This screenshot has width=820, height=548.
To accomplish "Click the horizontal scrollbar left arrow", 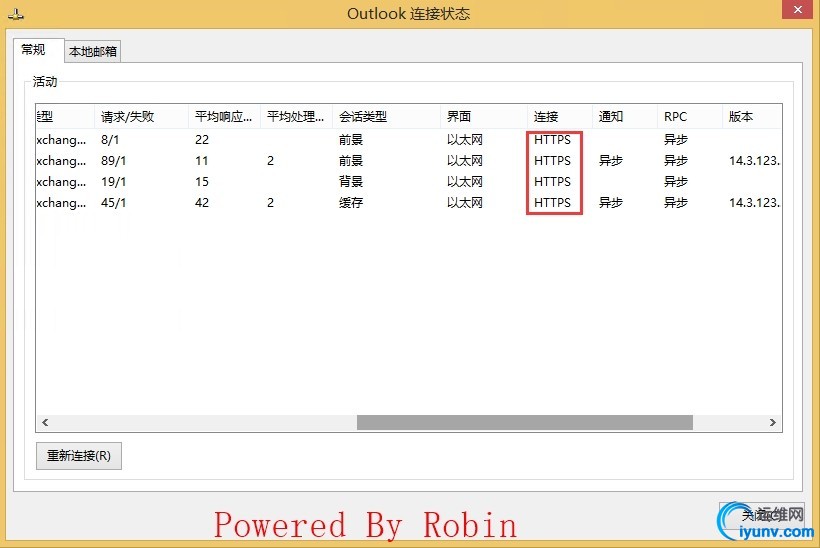I will coord(45,422).
